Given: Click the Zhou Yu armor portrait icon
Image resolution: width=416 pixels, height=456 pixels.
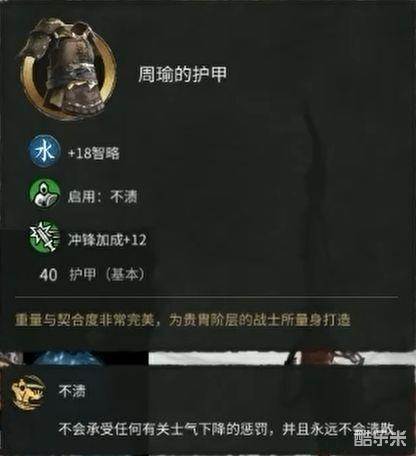Looking at the screenshot, I should (68, 68).
